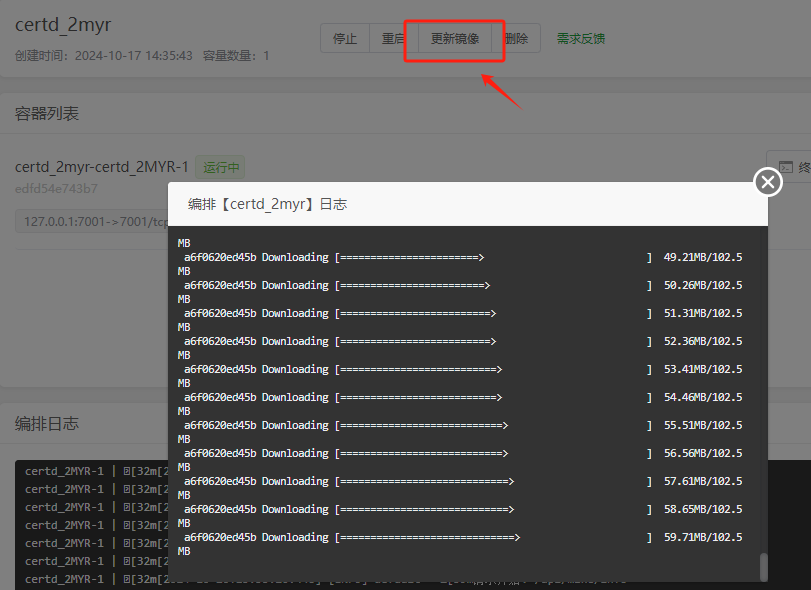Click the log dialog vertical scrollbar
This screenshot has height=590, width=811.
coord(764,567)
